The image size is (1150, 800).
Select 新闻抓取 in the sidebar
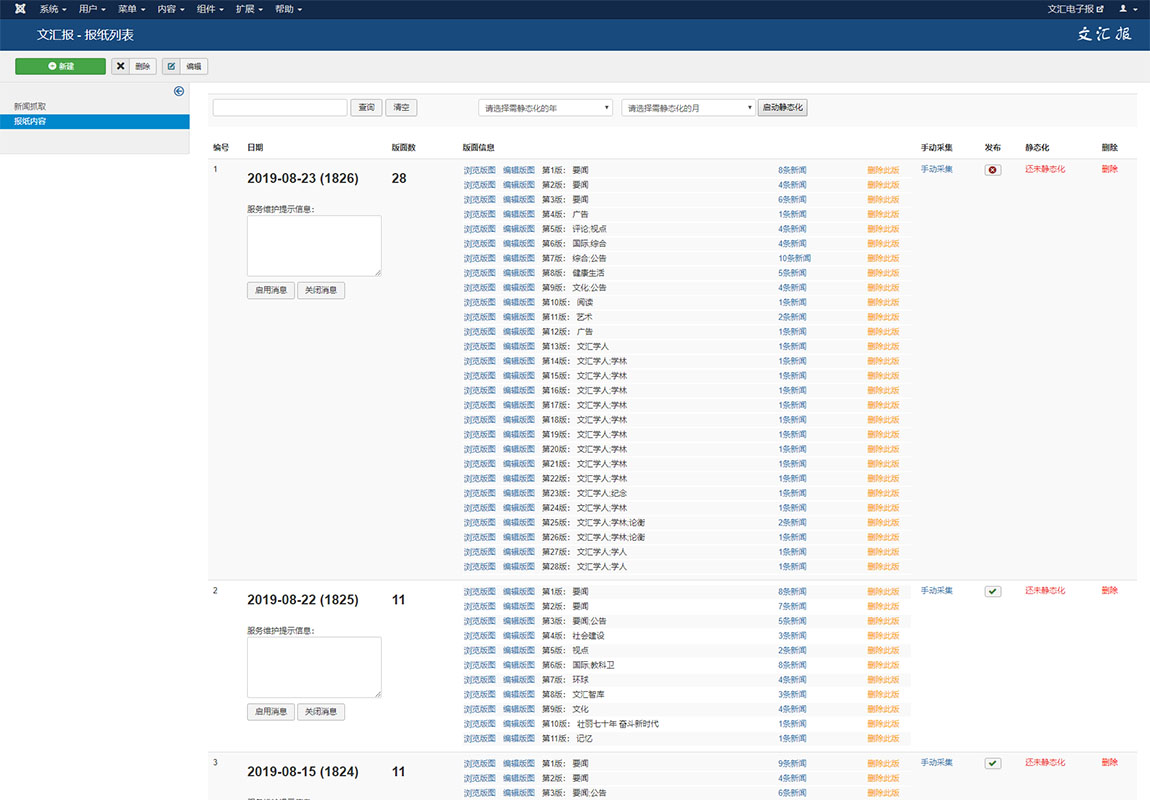tap(30, 106)
